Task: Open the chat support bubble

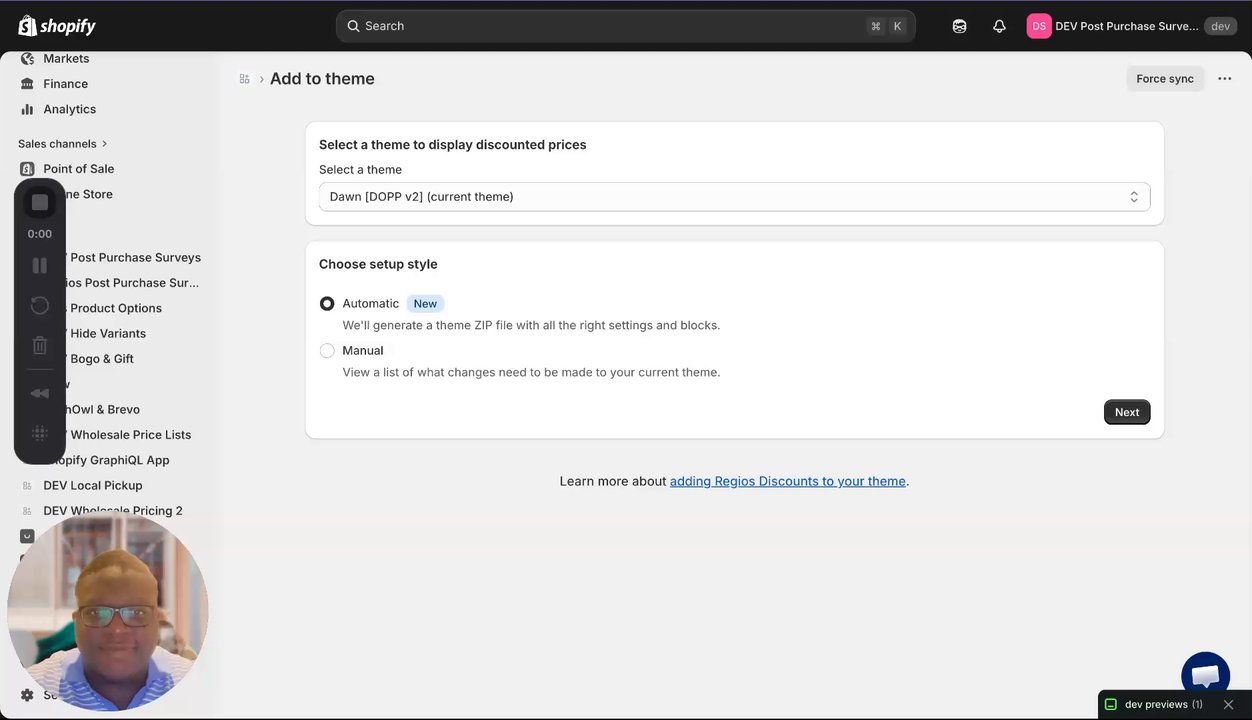Action: click(x=1205, y=675)
